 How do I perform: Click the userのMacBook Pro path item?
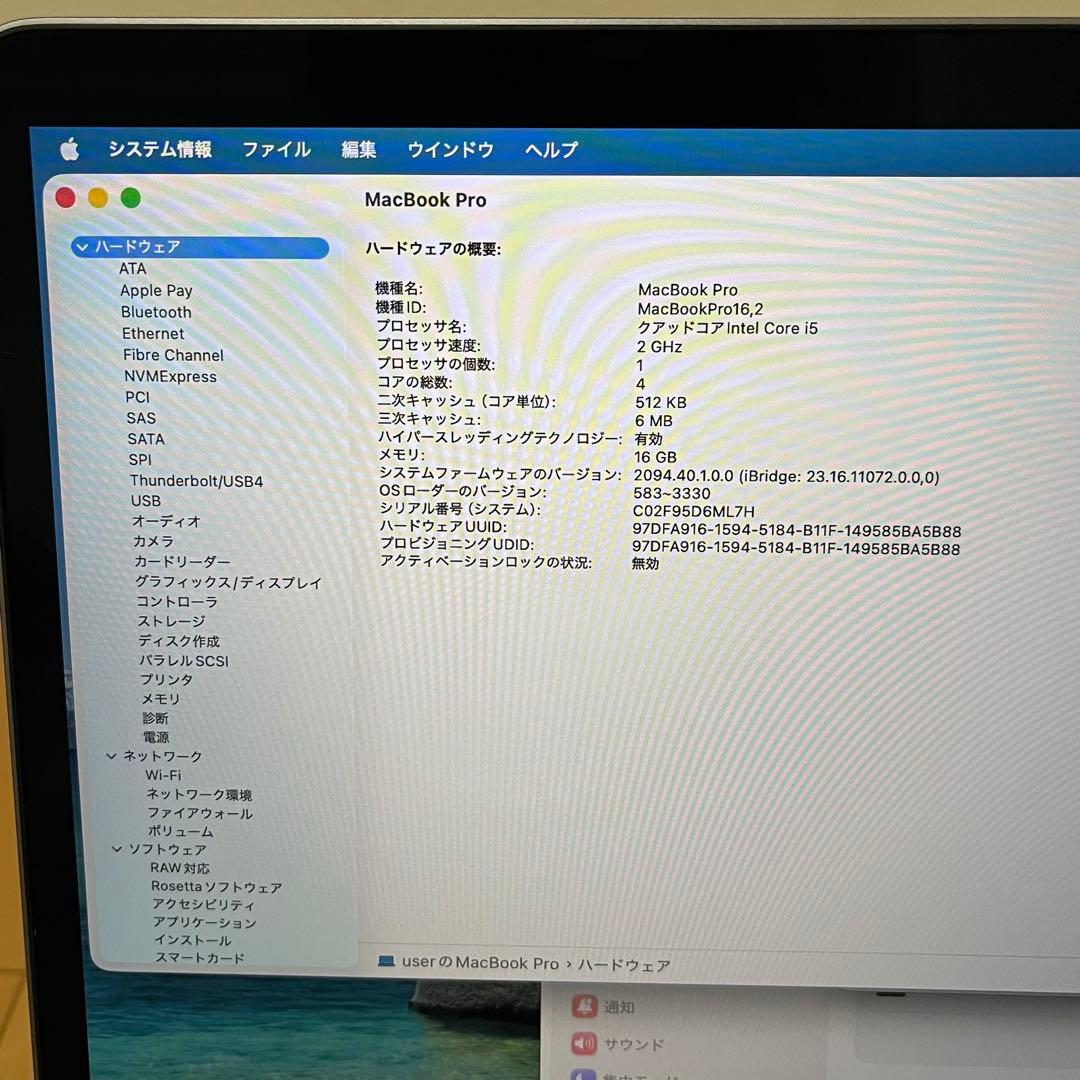coord(480,962)
